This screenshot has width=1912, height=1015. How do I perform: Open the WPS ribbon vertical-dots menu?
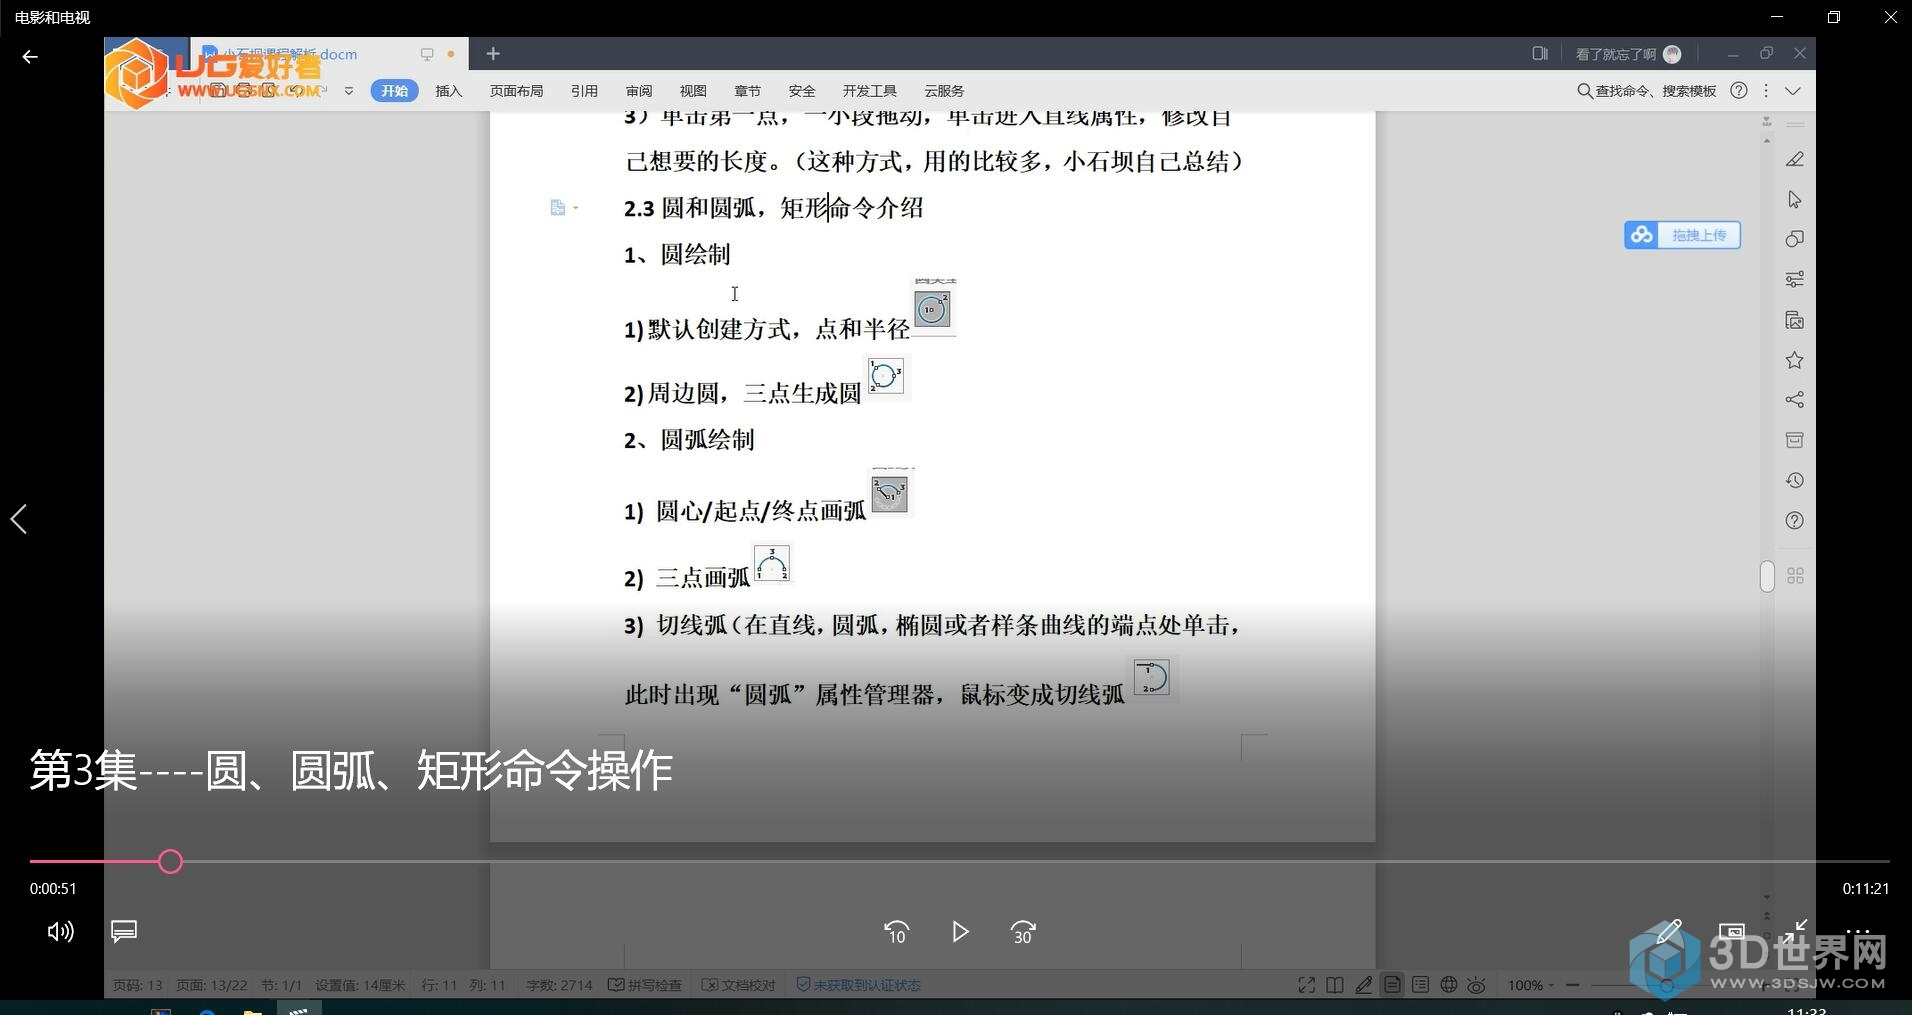pos(1766,91)
